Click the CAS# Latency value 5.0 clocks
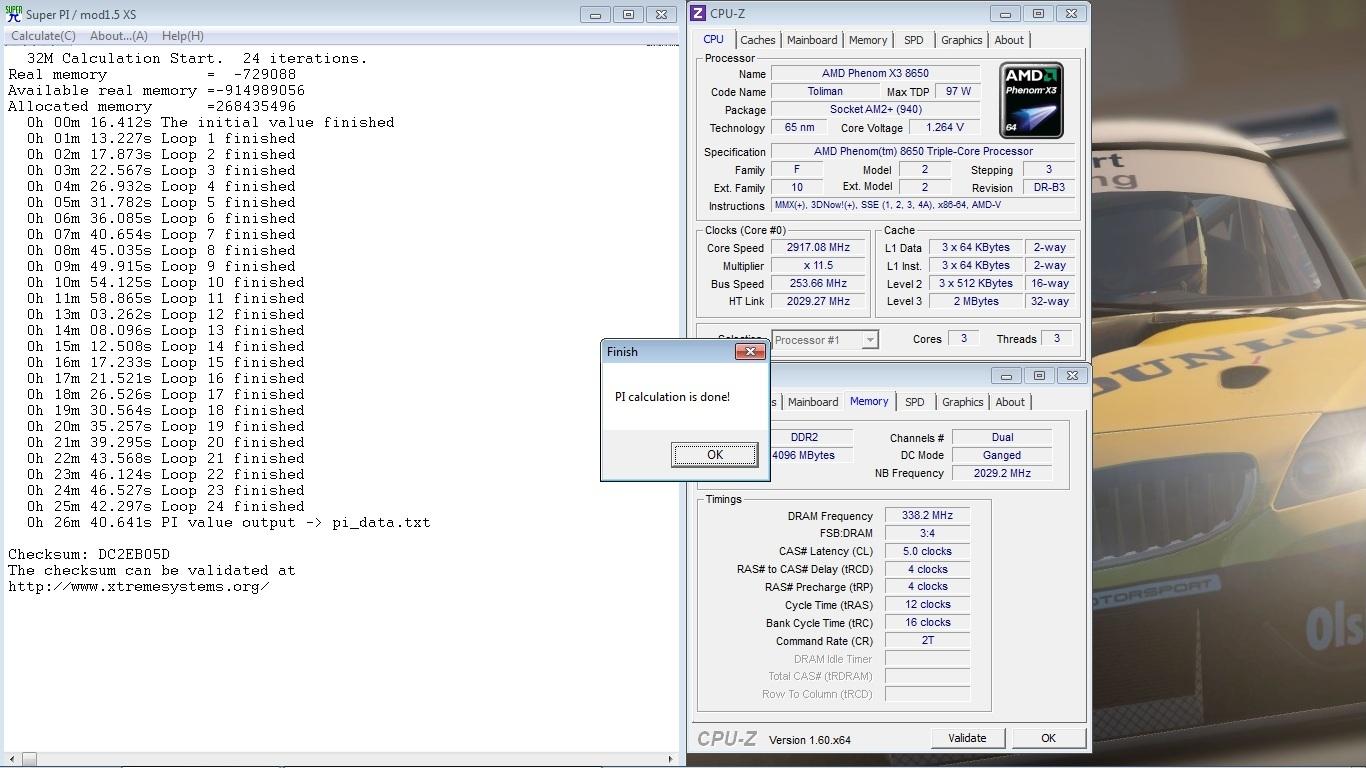This screenshot has height=768, width=1366. 927,552
